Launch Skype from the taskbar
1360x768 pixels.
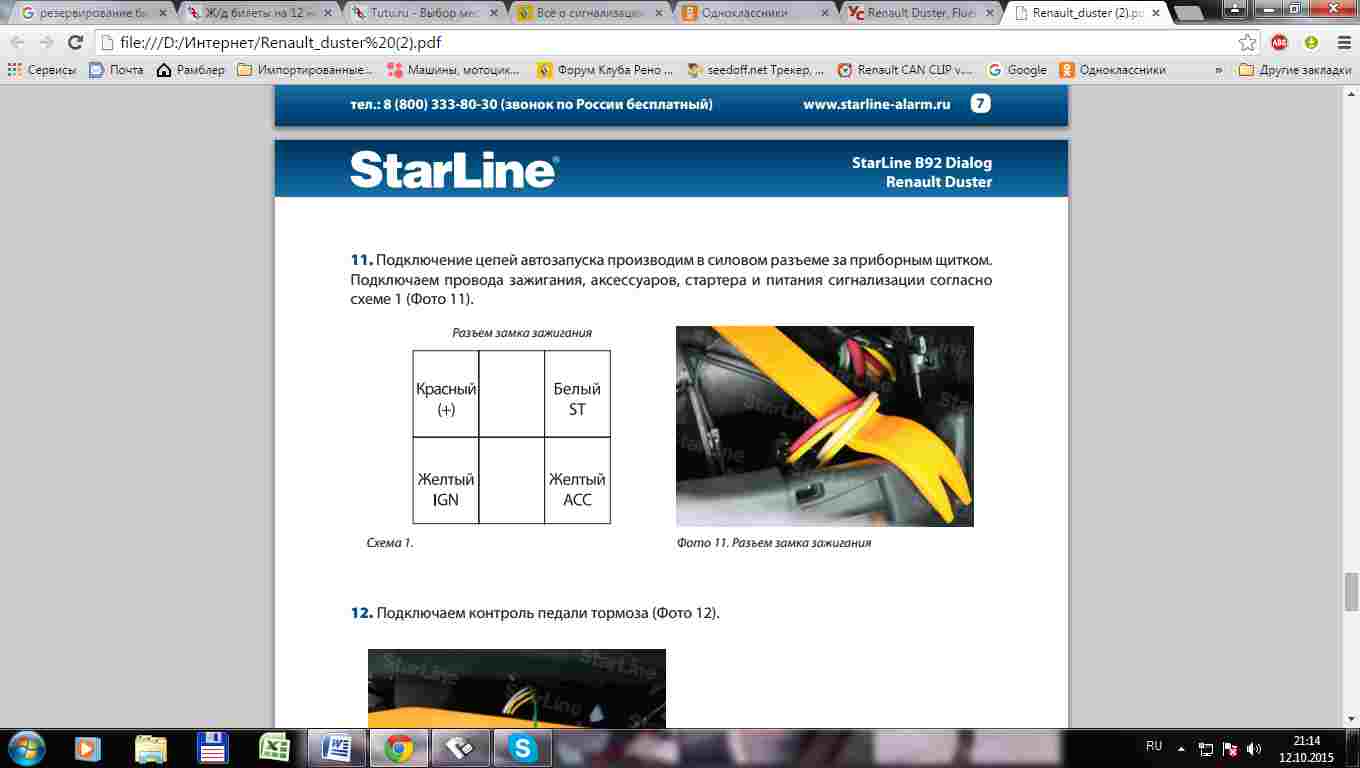(x=522, y=748)
